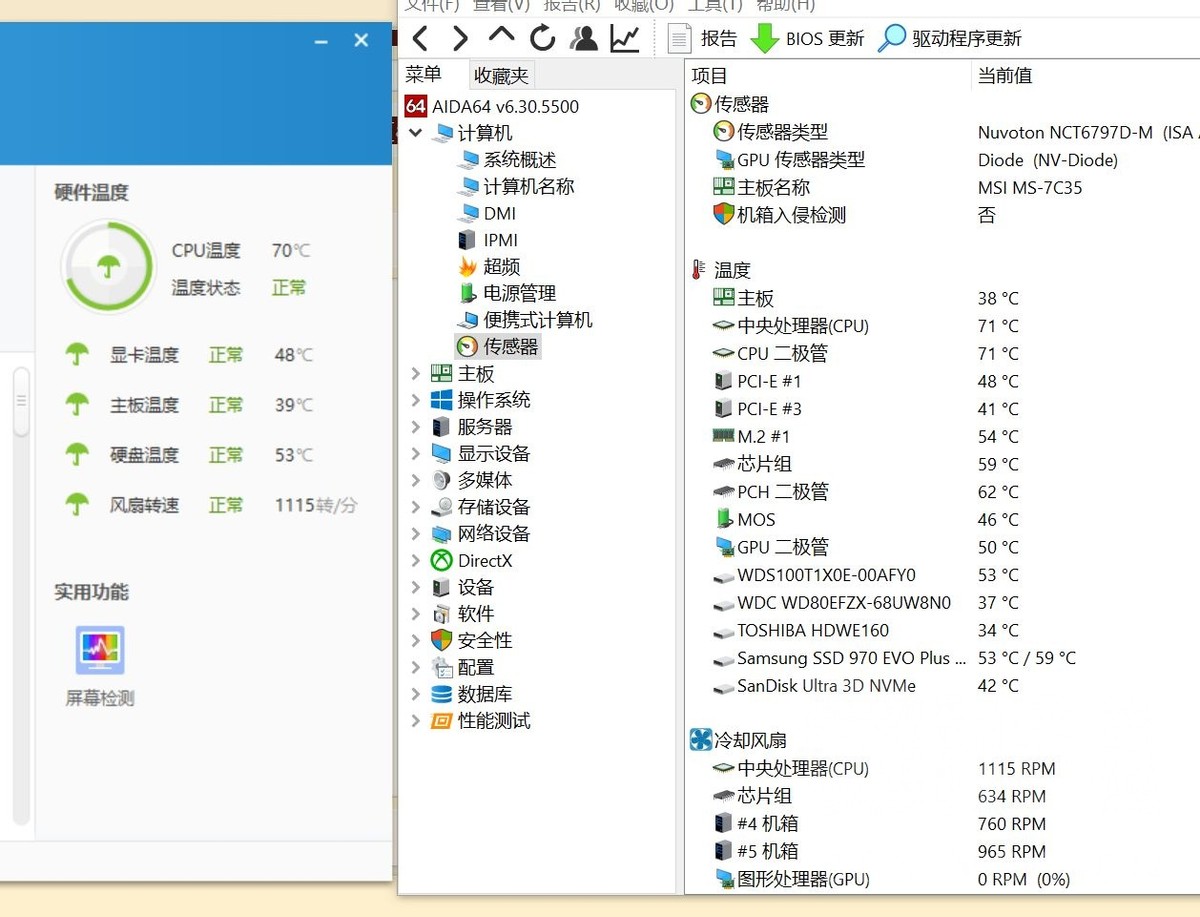Click the CPU温度 umbrella gauge

pos(107,267)
